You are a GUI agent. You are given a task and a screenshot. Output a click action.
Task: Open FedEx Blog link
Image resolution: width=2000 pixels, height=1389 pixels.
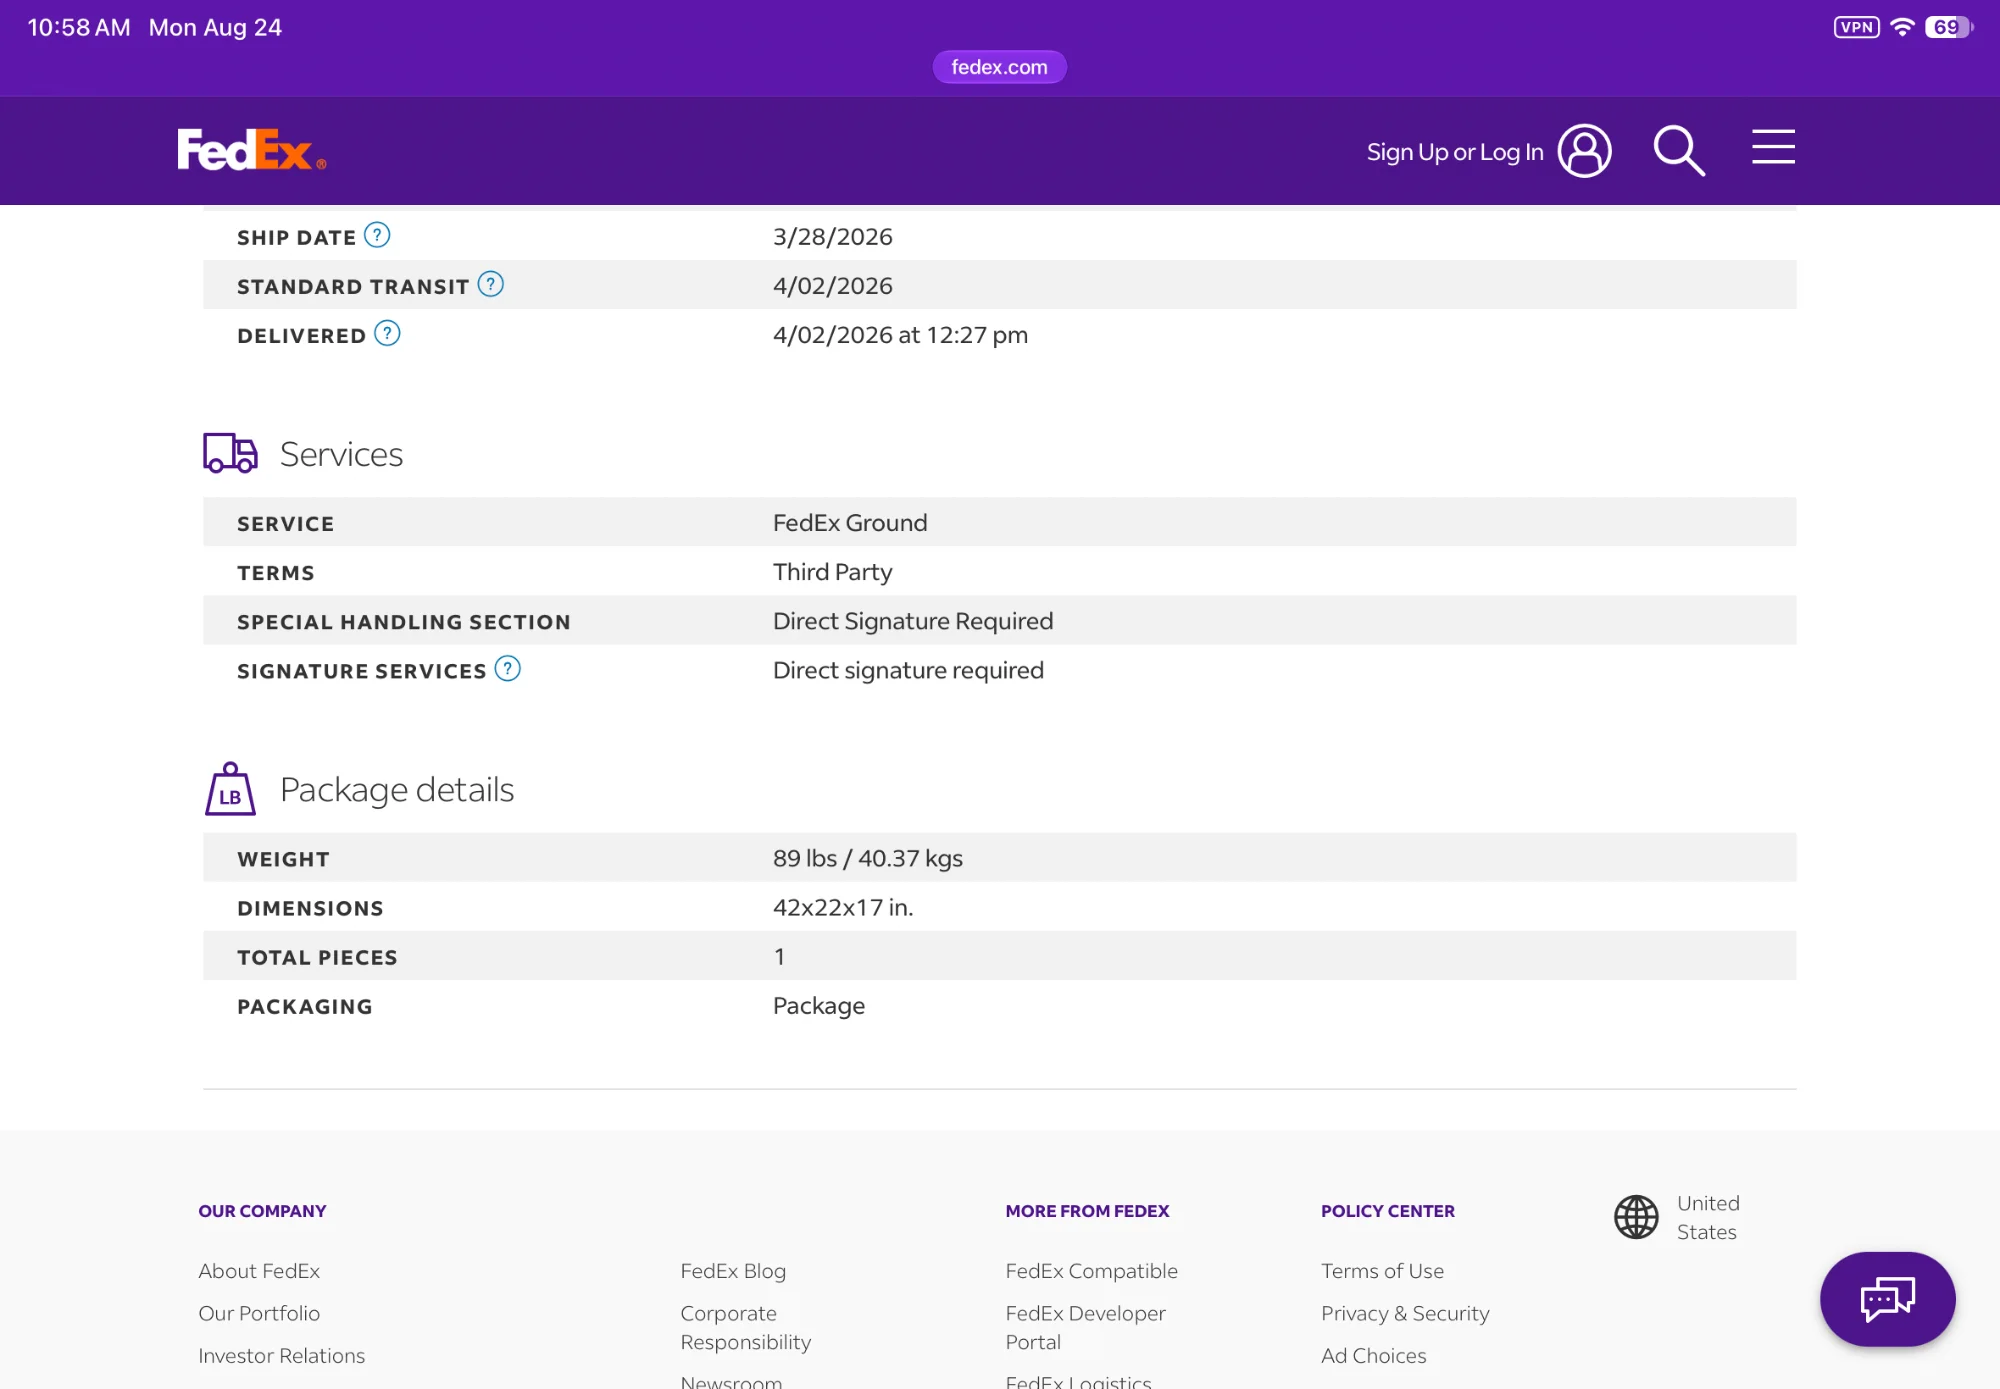(x=733, y=1271)
